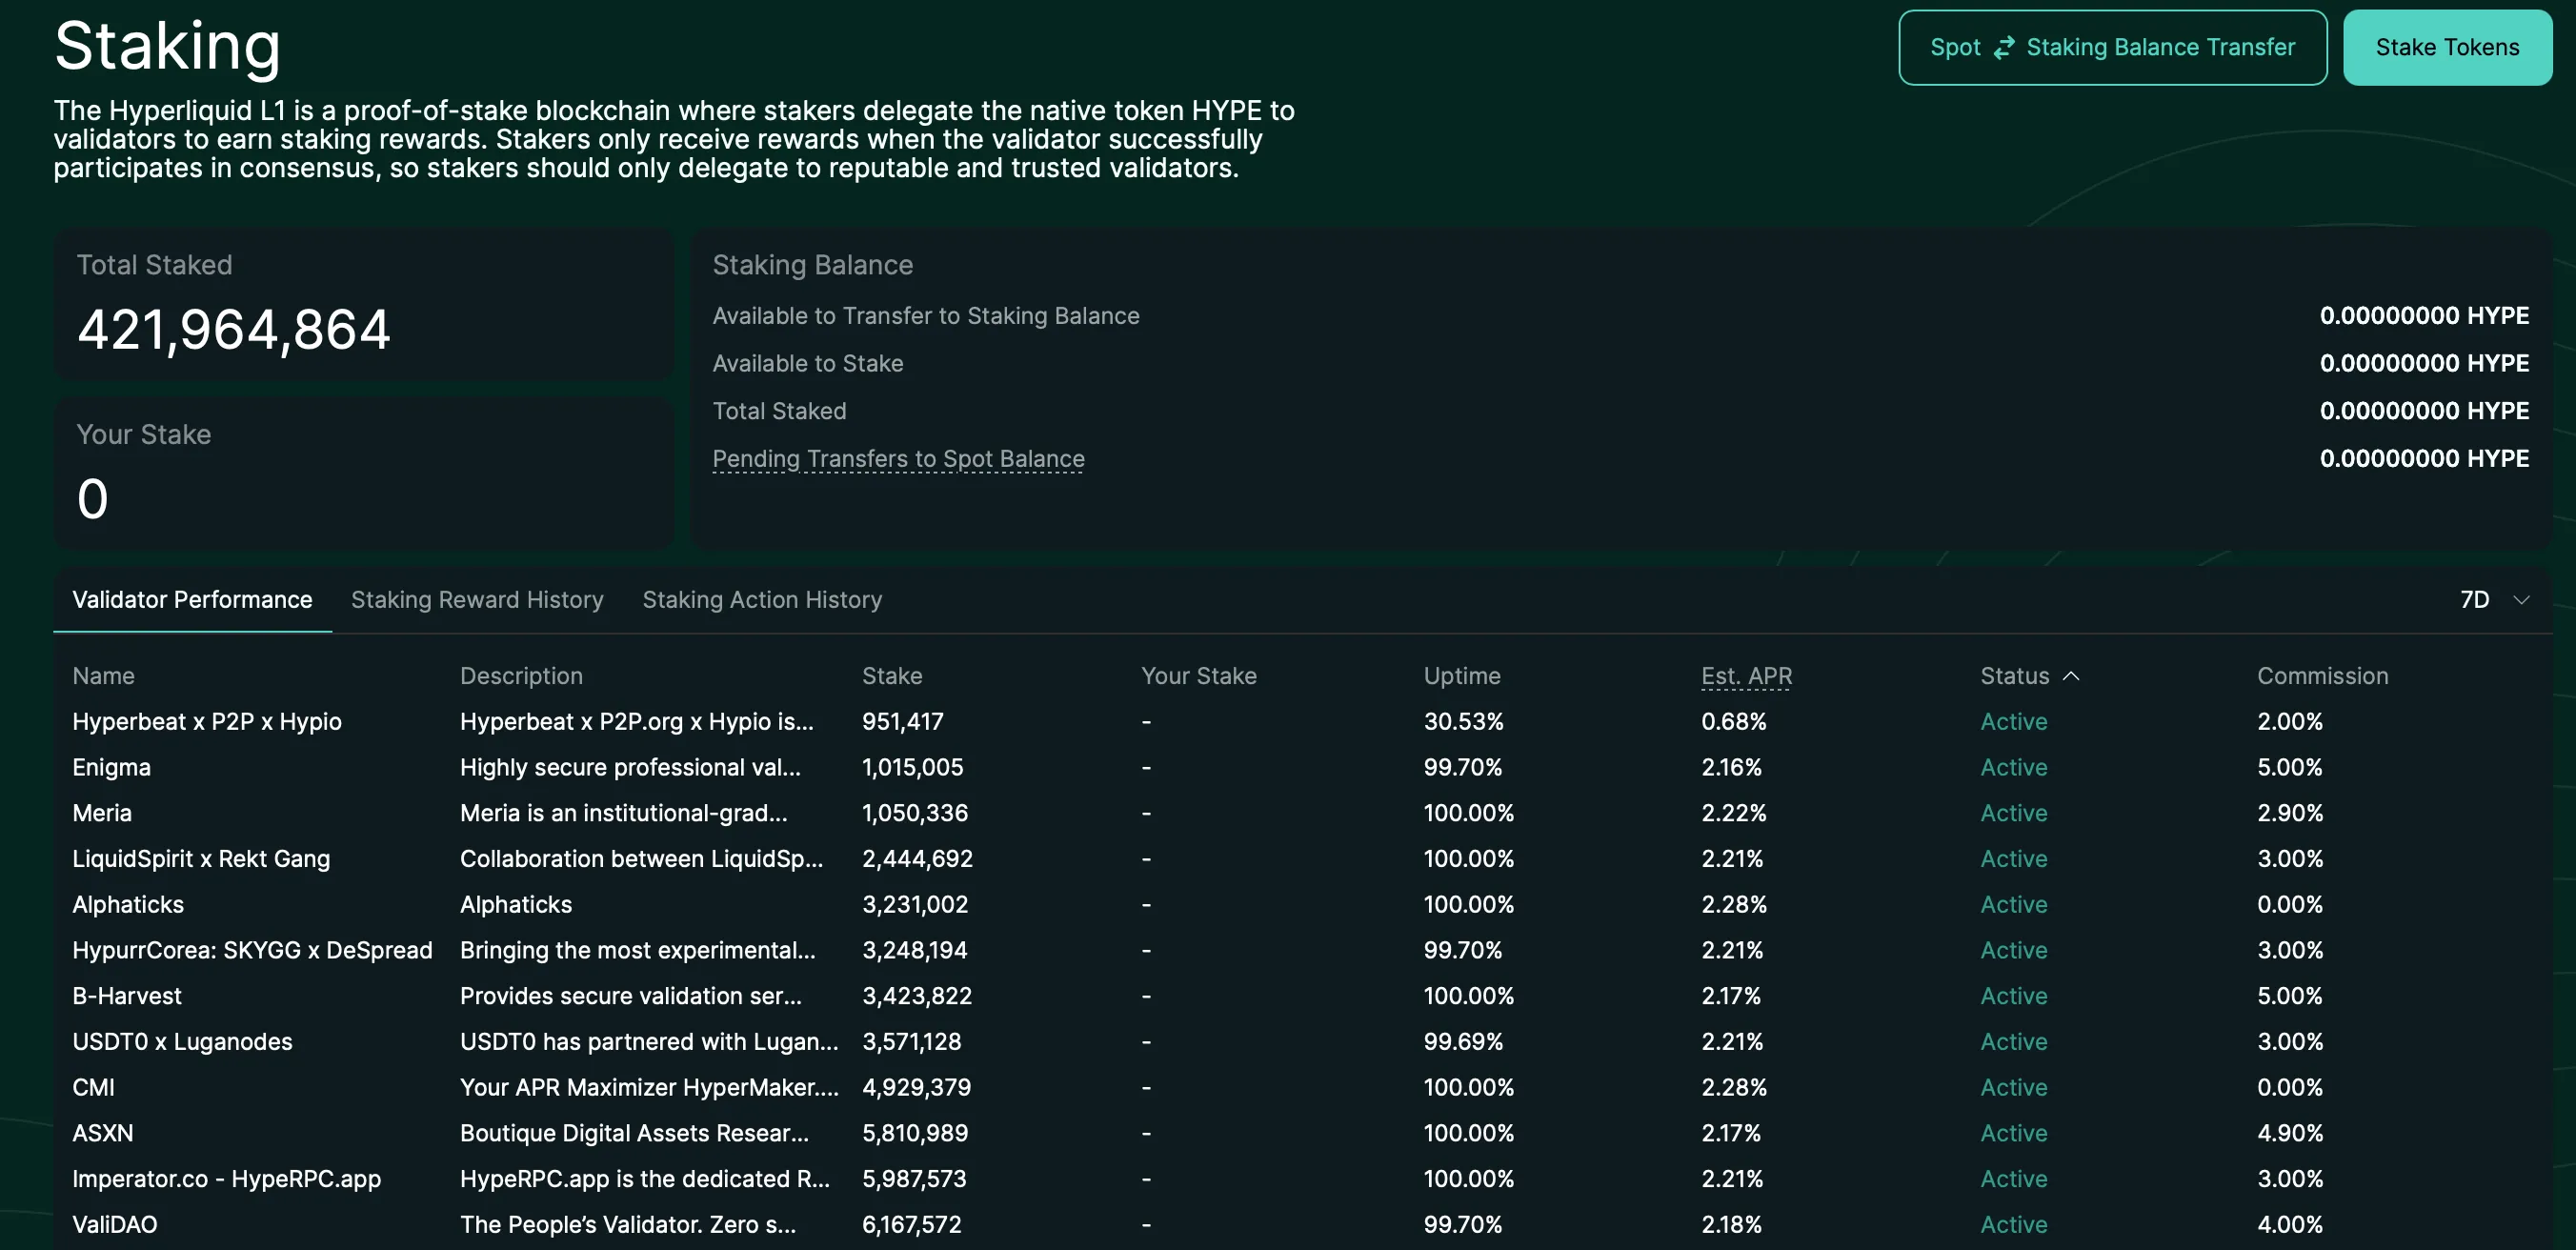This screenshot has height=1250, width=2576.
Task: Click the 951,417 stake value
Action: click(x=903, y=721)
